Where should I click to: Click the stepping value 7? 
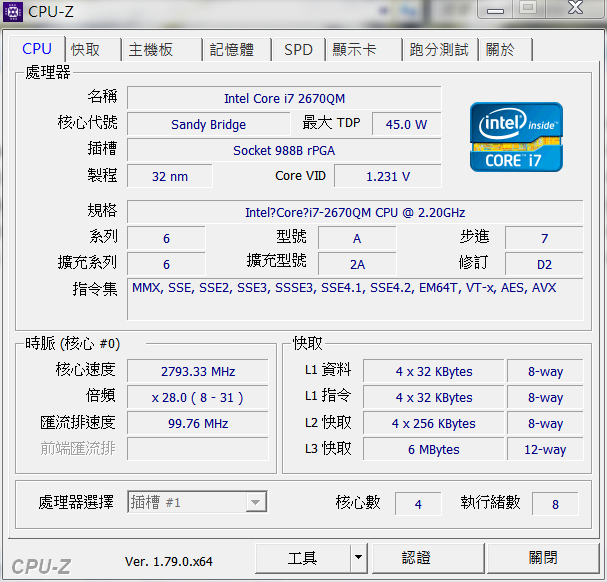(x=544, y=238)
